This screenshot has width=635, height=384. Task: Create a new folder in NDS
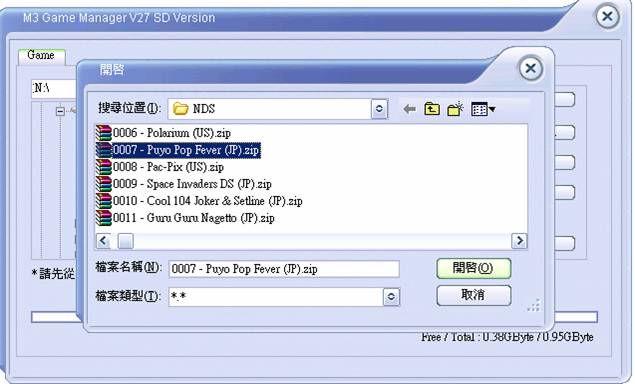pos(456,109)
